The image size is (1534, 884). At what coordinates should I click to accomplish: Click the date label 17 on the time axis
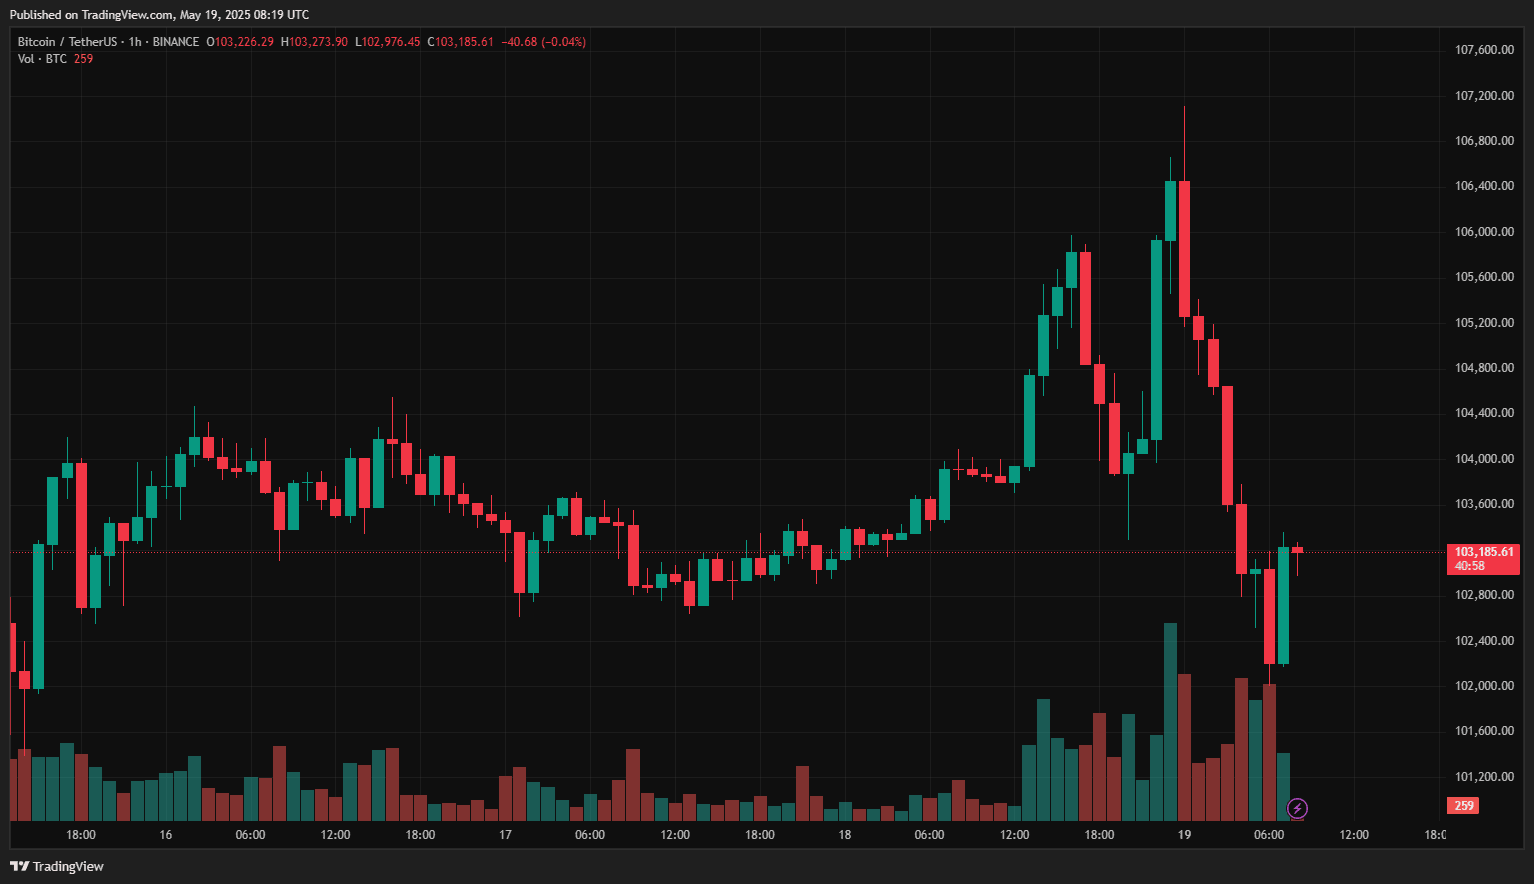point(505,835)
